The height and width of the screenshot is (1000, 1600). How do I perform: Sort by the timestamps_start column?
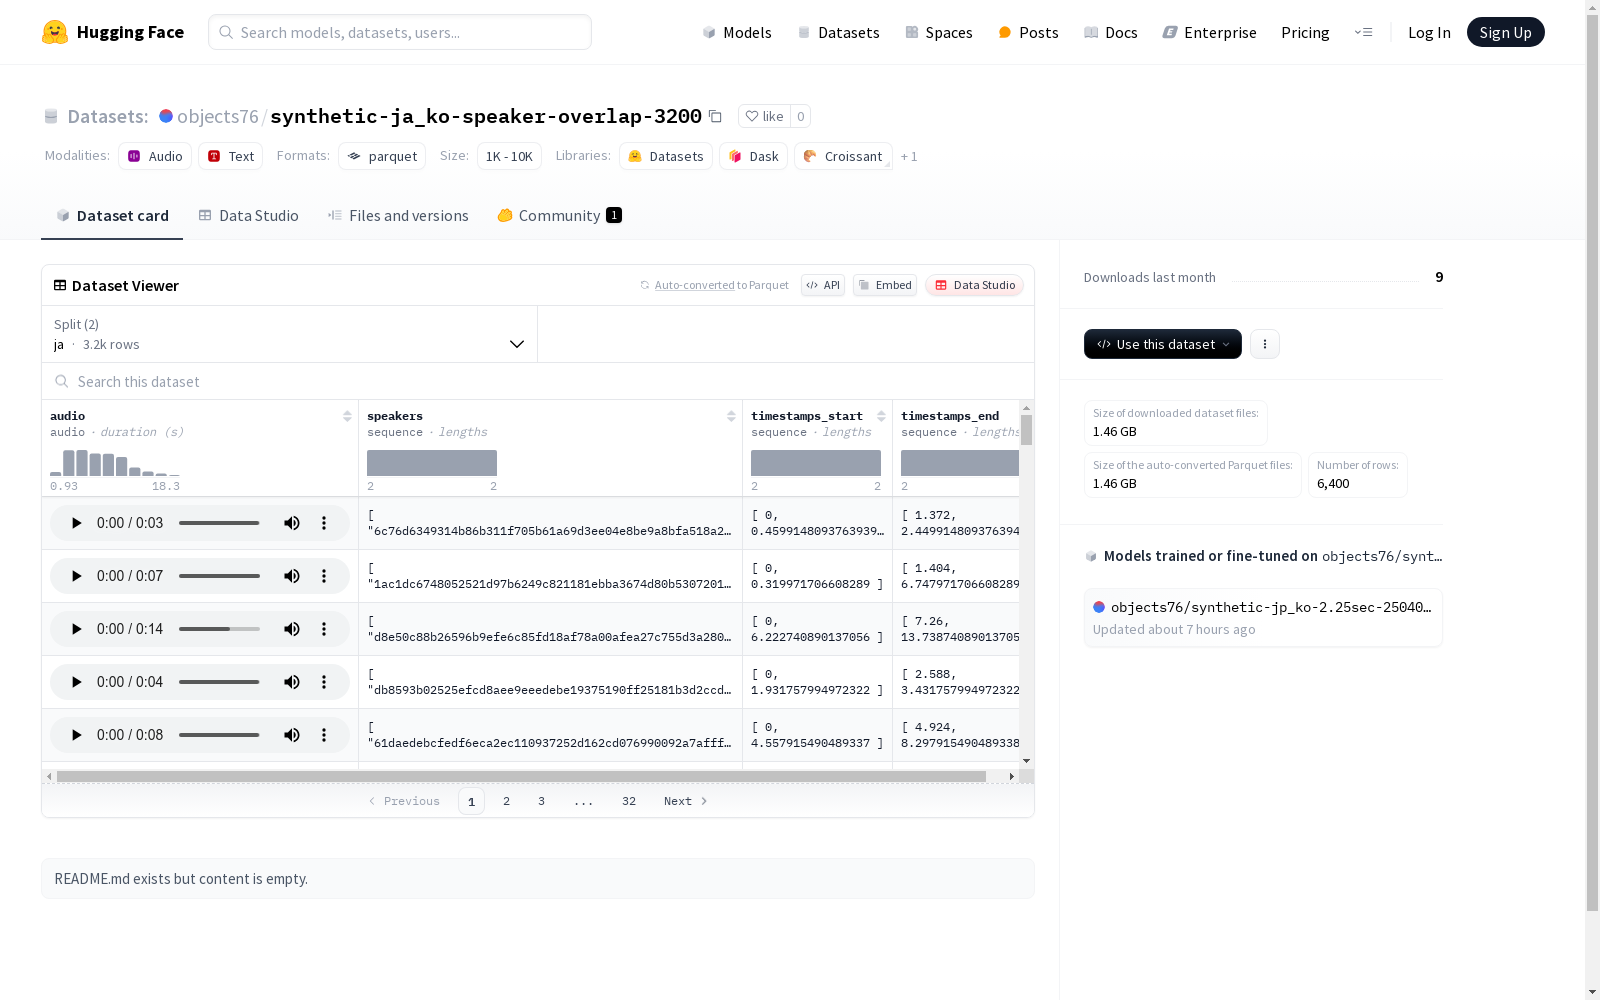pos(881,416)
